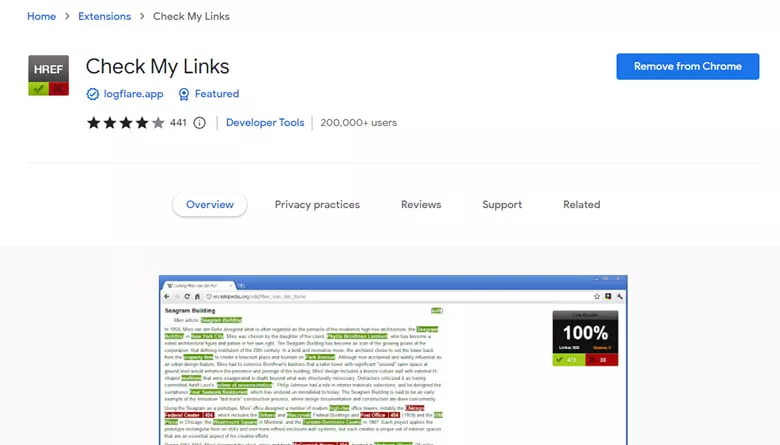Open the Developer Tools category link
The height and width of the screenshot is (445, 780).
265,123
